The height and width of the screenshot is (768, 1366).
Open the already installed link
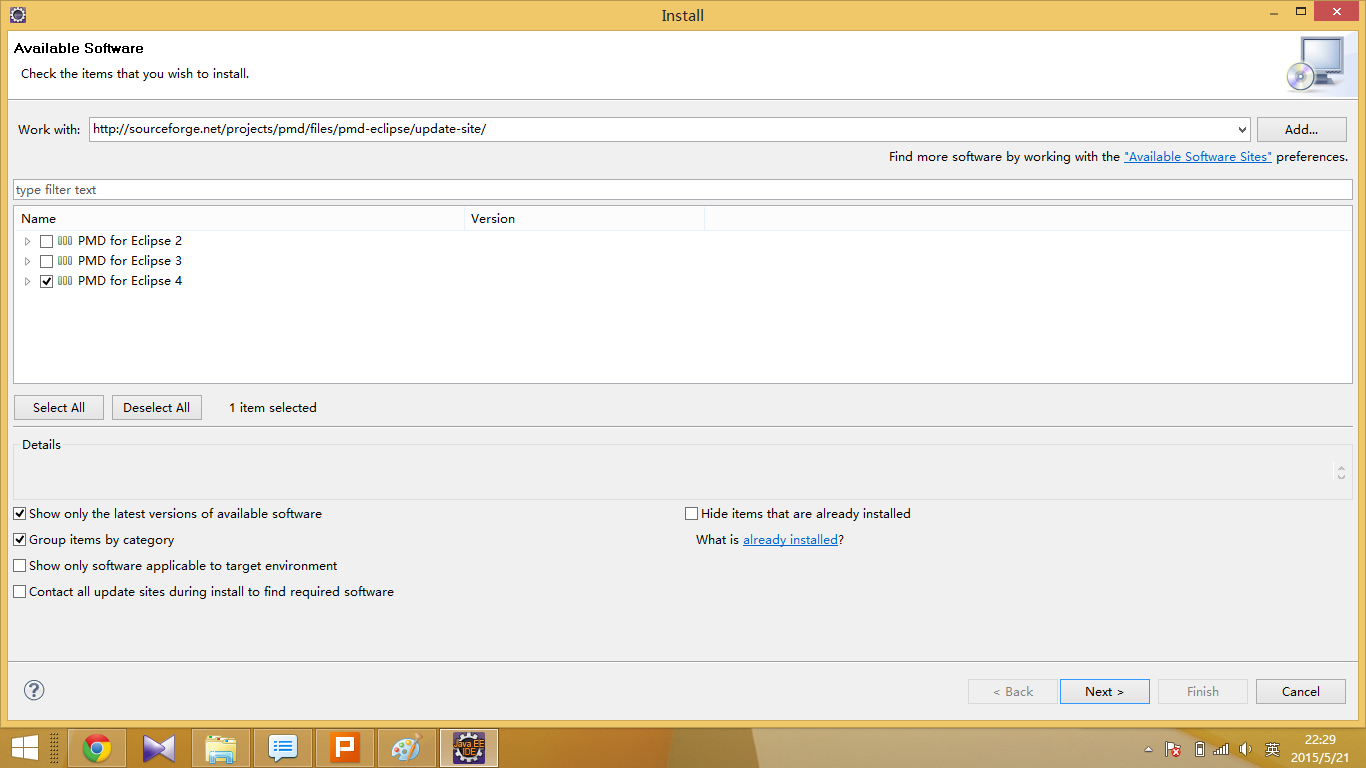[x=790, y=540]
